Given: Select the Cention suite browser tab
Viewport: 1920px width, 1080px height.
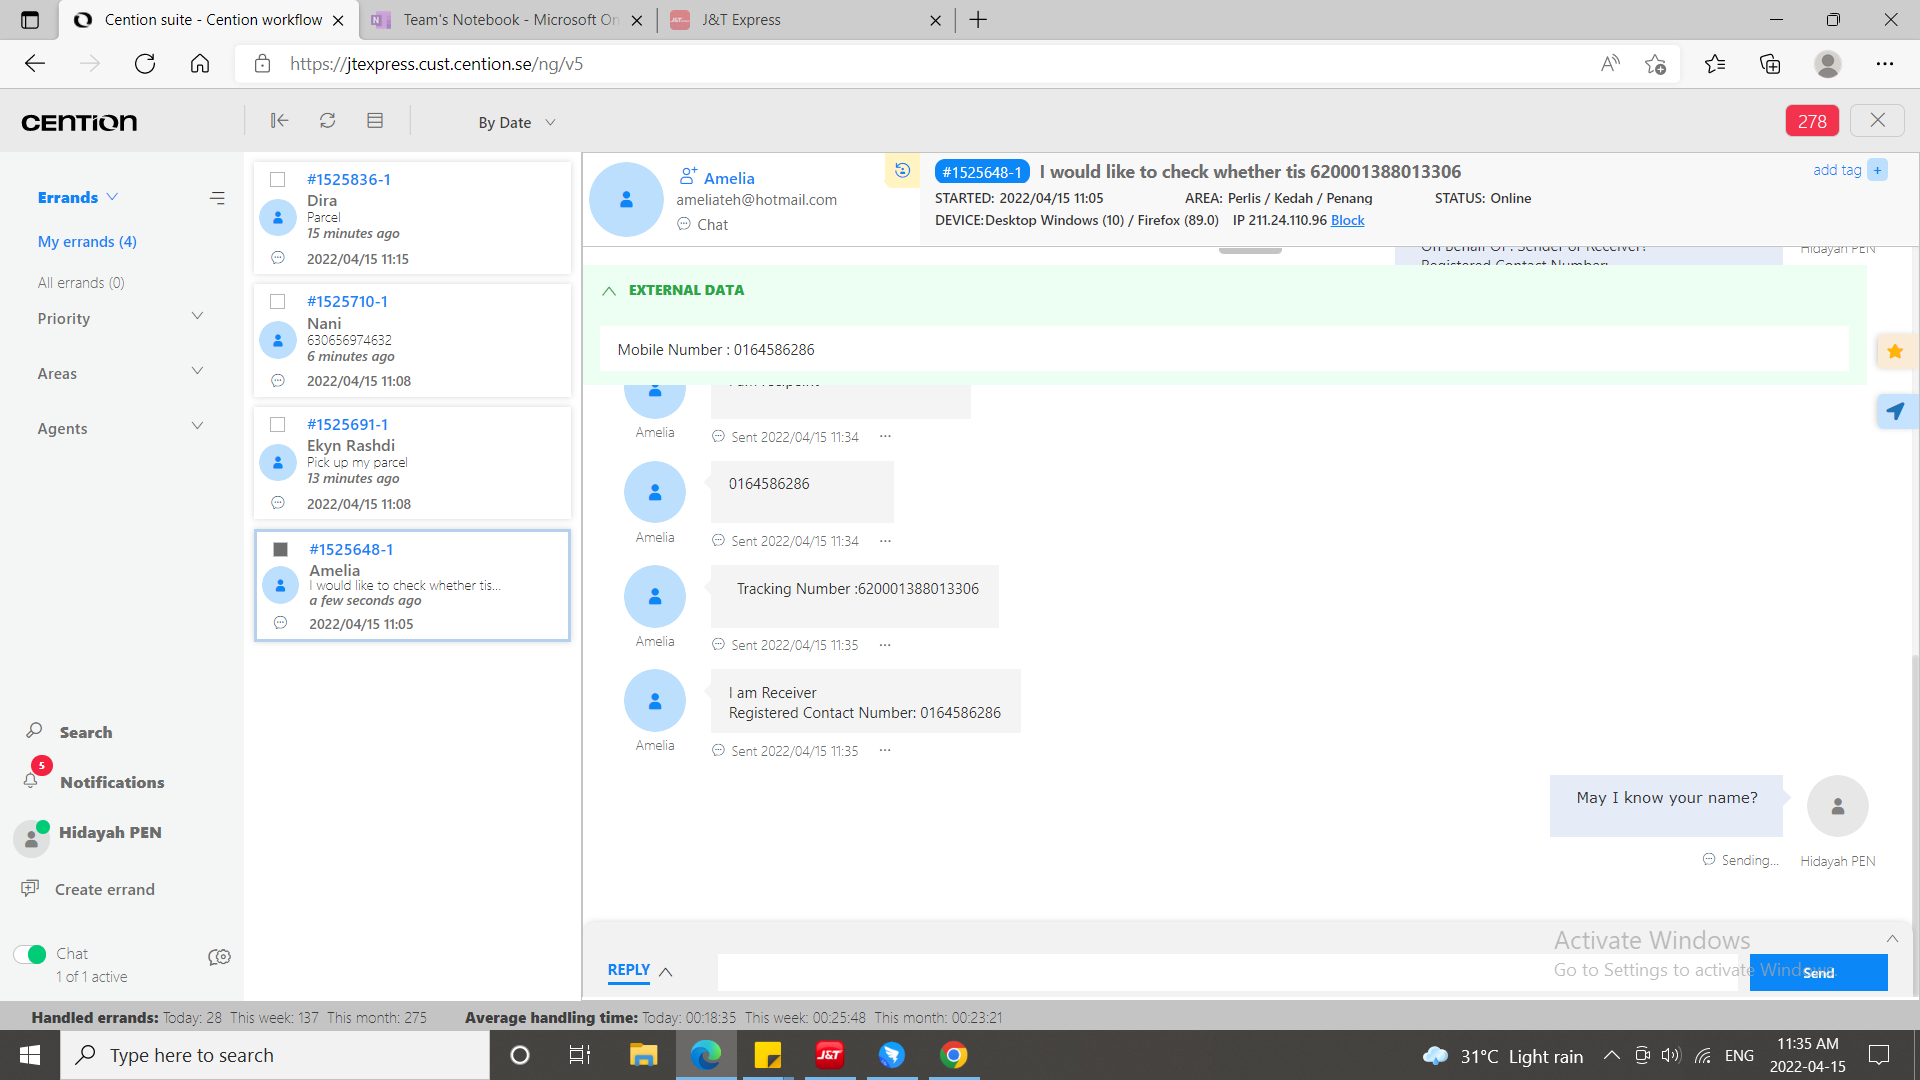Looking at the screenshot, I should pyautogui.click(x=208, y=20).
